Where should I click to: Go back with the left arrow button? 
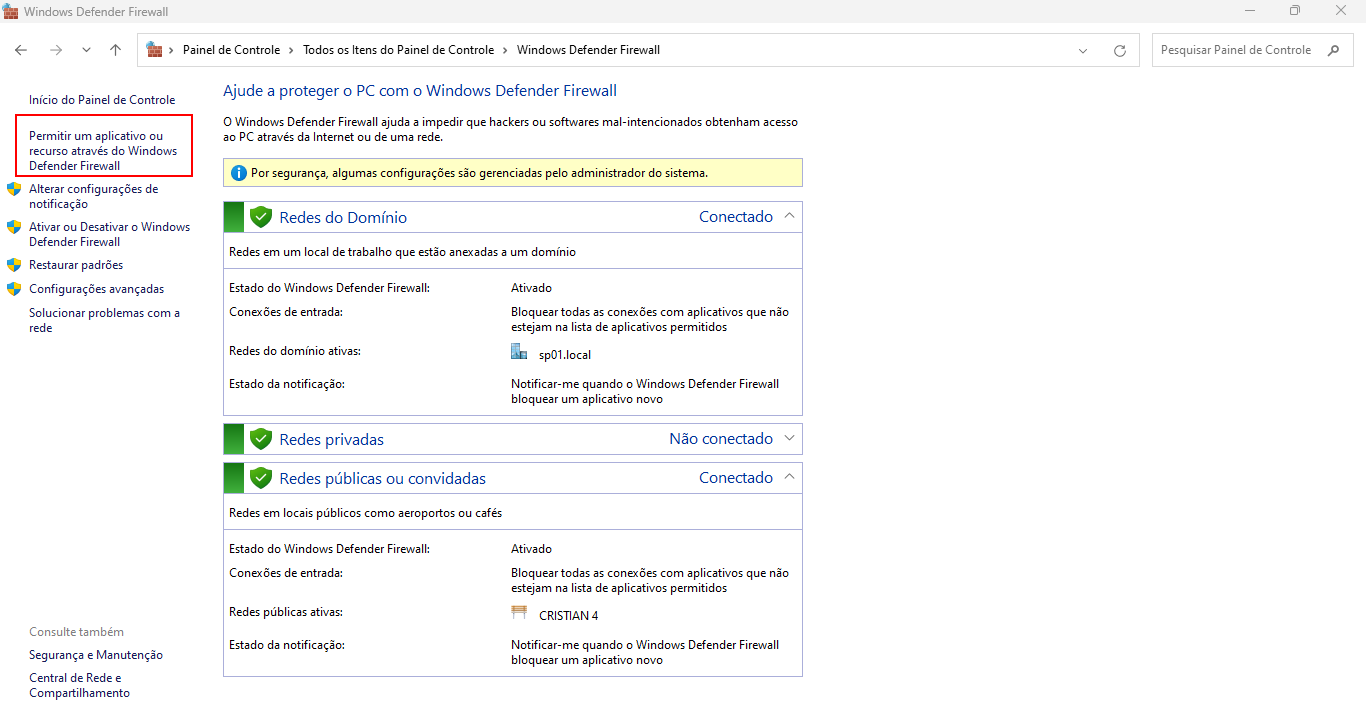coord(21,50)
